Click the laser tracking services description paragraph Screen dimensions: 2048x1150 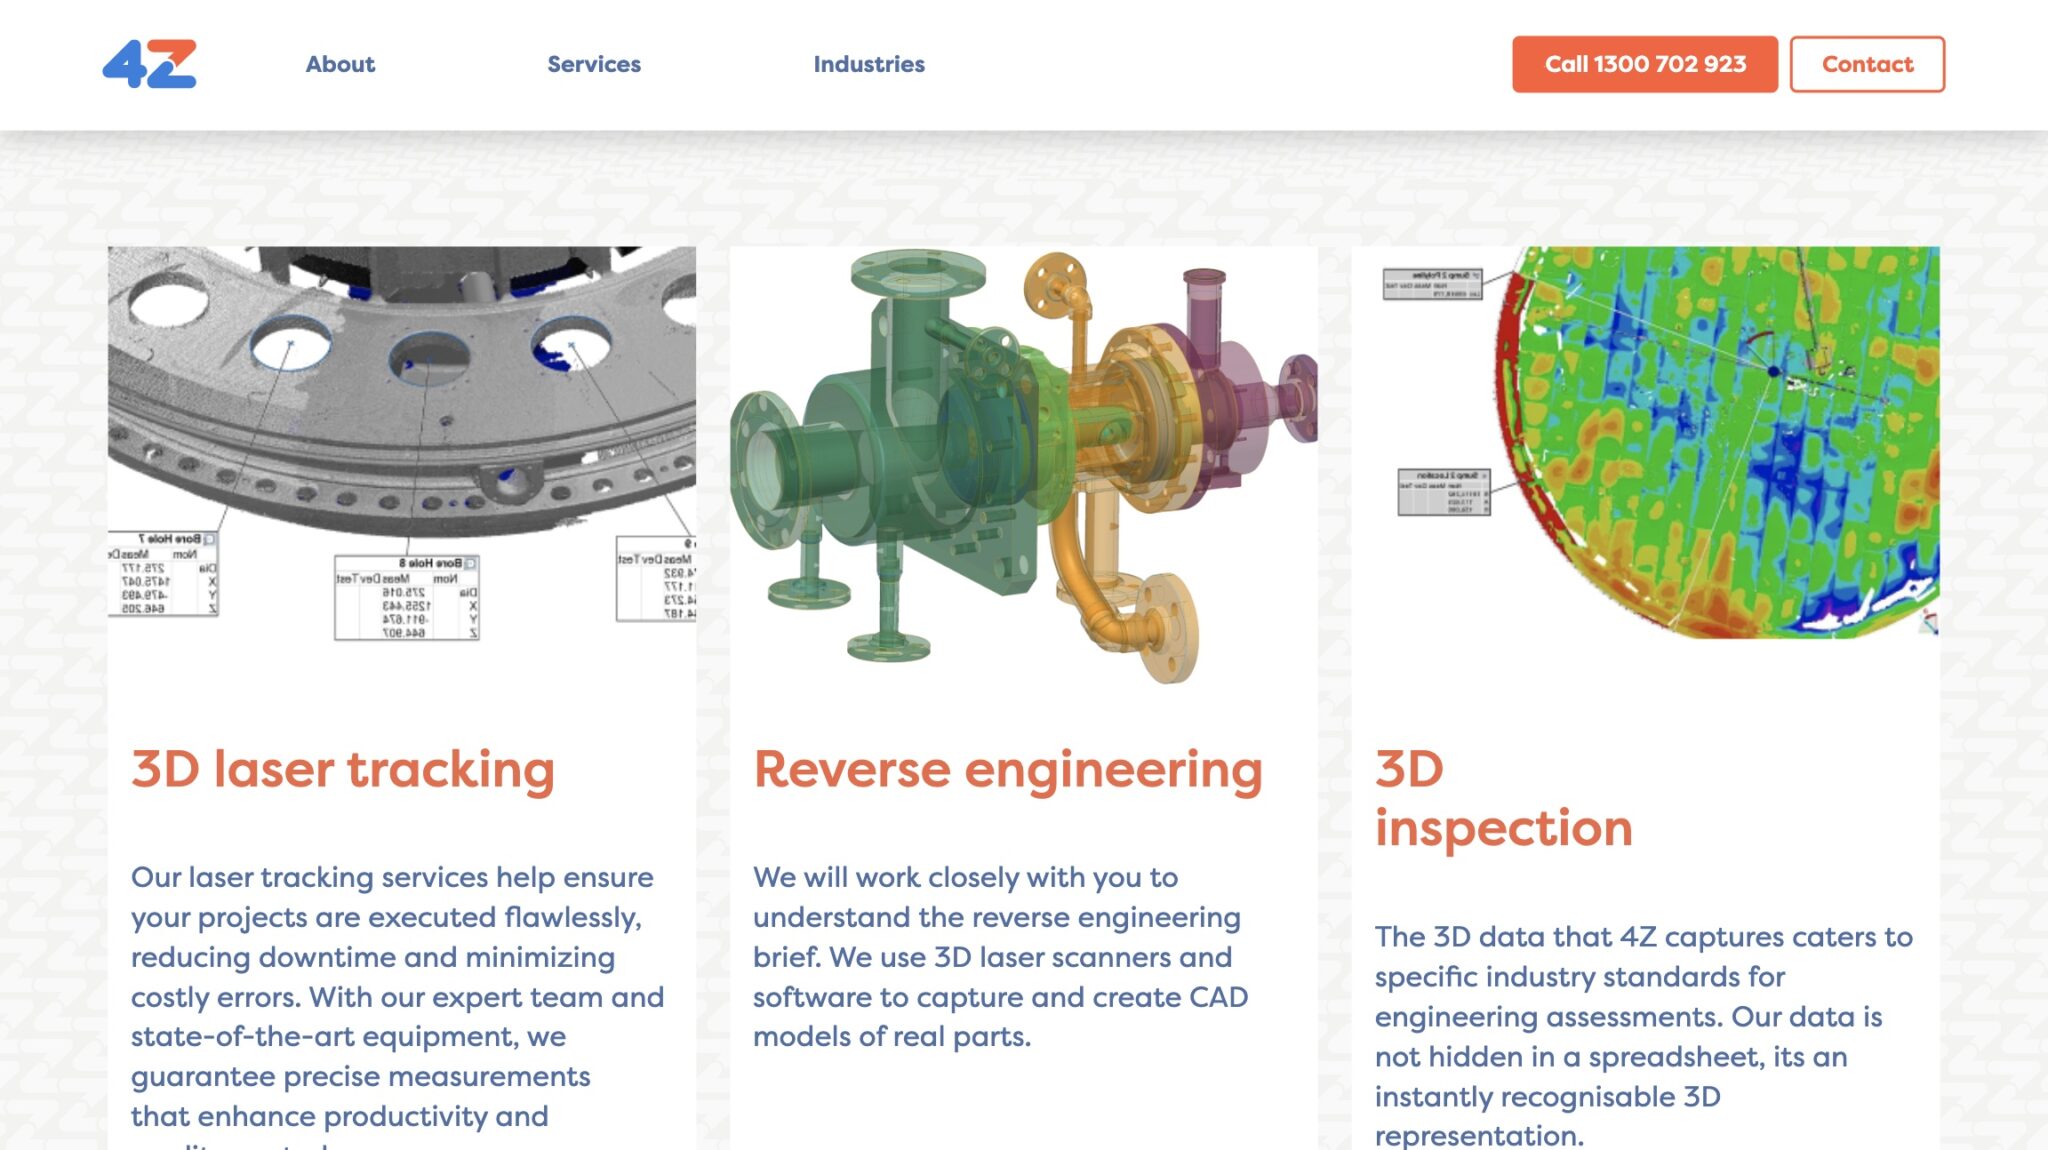tap(396, 997)
